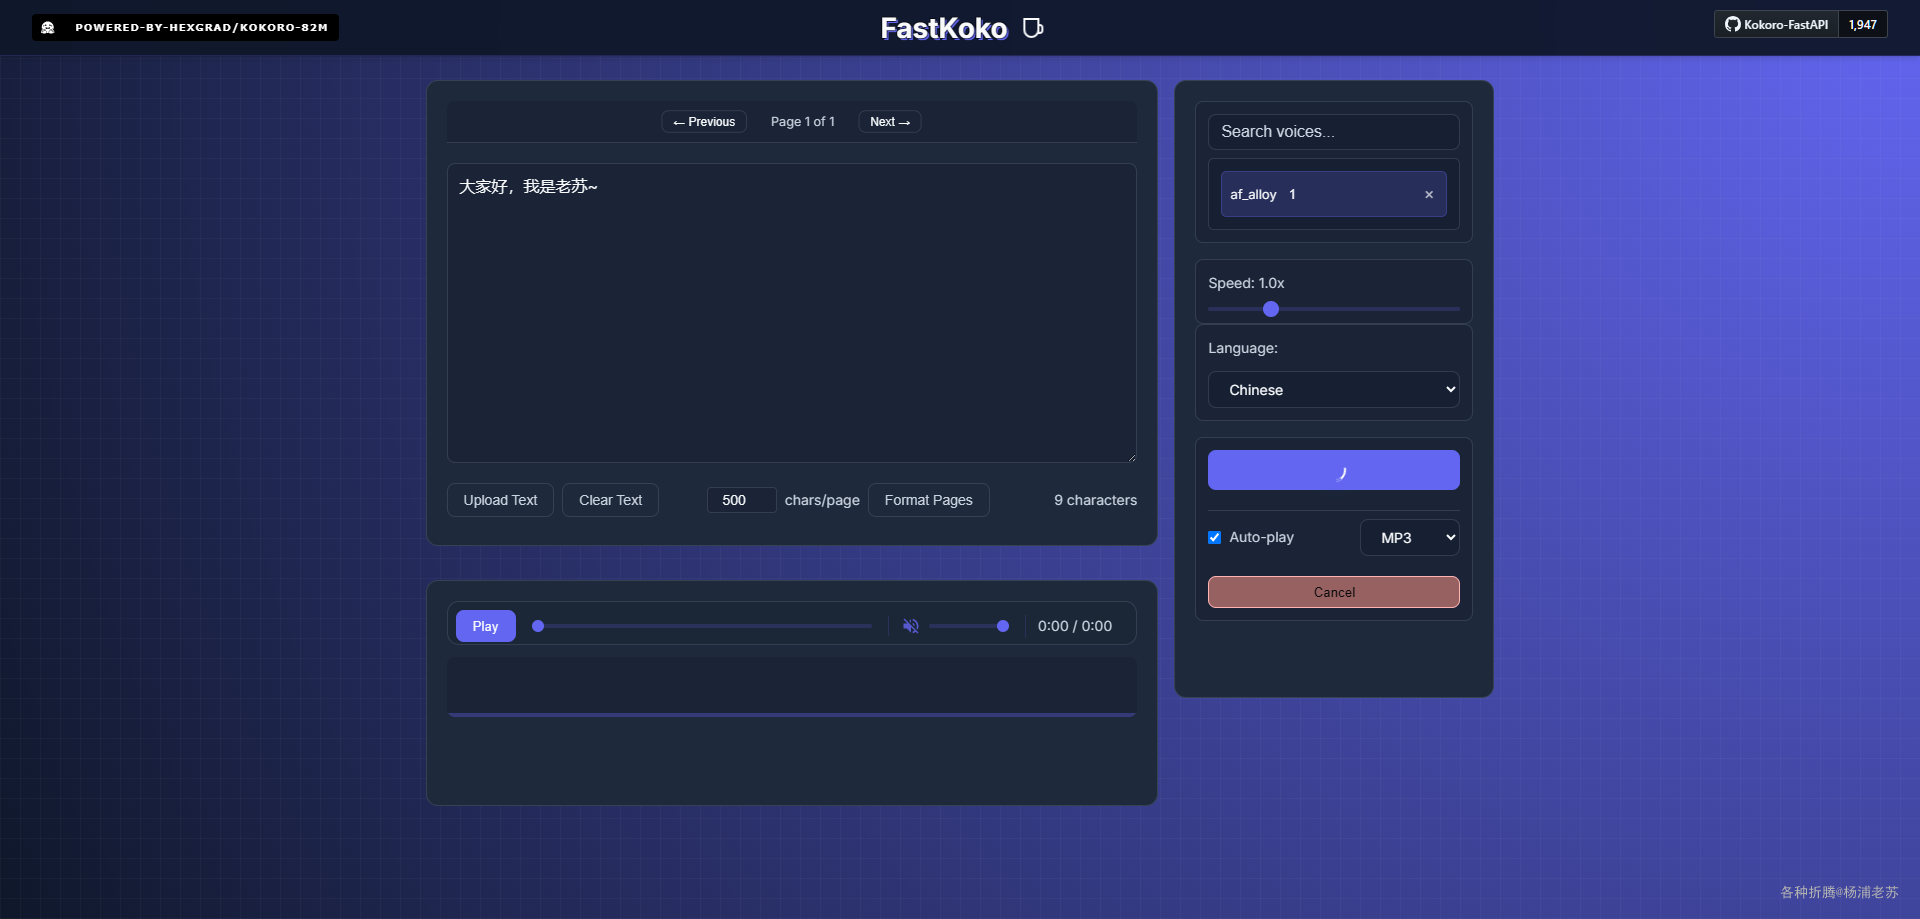The height and width of the screenshot is (919, 1920).
Task: Click the Upload Text button
Action: click(x=500, y=500)
